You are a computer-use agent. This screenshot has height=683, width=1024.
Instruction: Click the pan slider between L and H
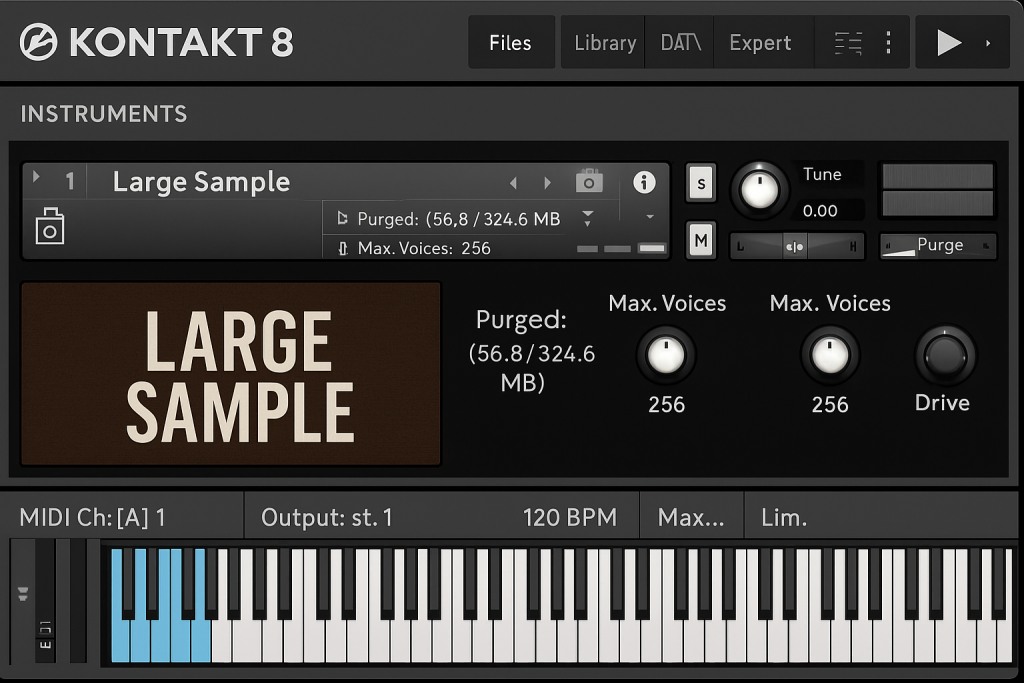pyautogui.click(x=796, y=245)
